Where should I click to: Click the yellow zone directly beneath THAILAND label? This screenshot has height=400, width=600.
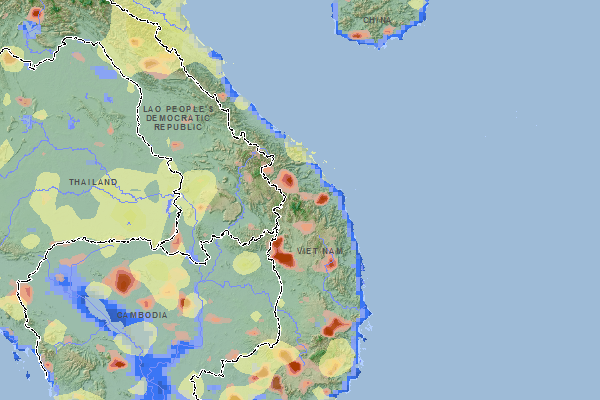pos(90,205)
